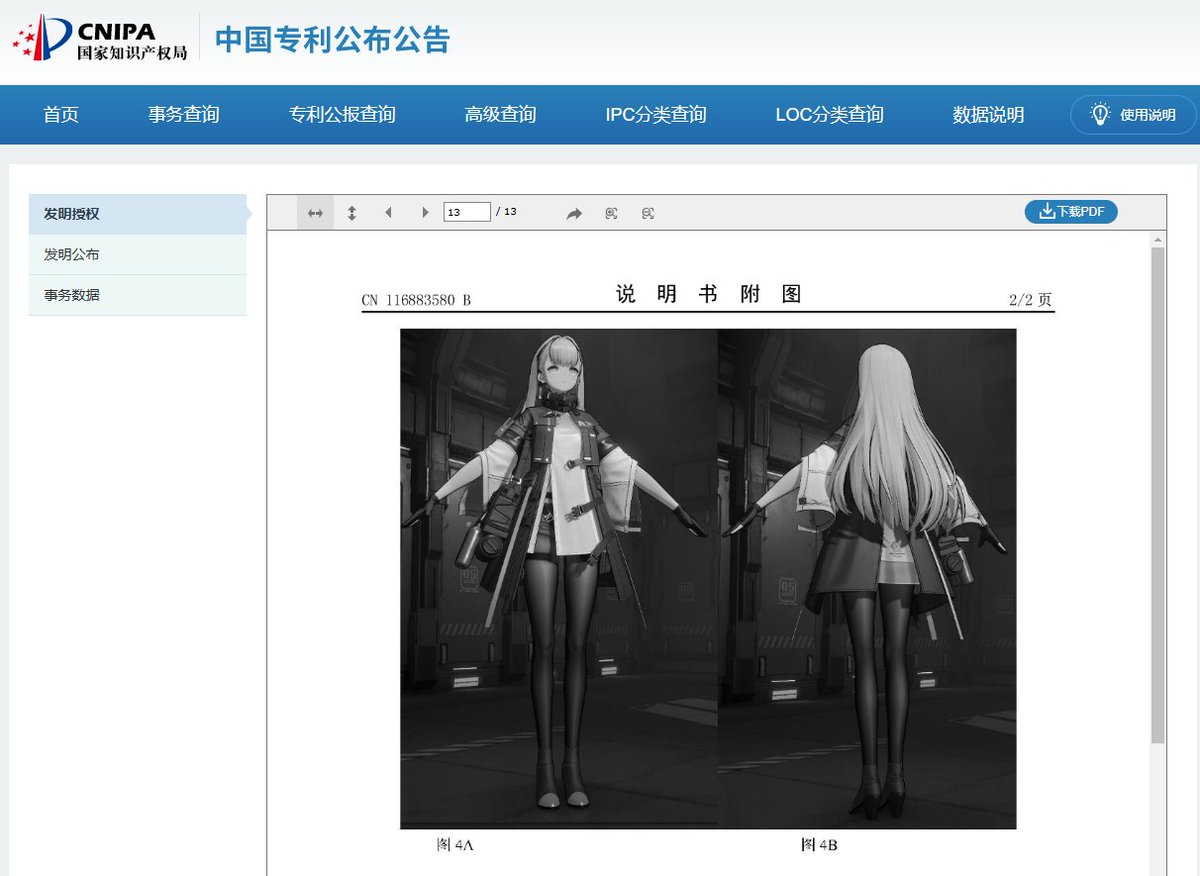Open the share arrow icon in the viewer toolbar

point(574,212)
